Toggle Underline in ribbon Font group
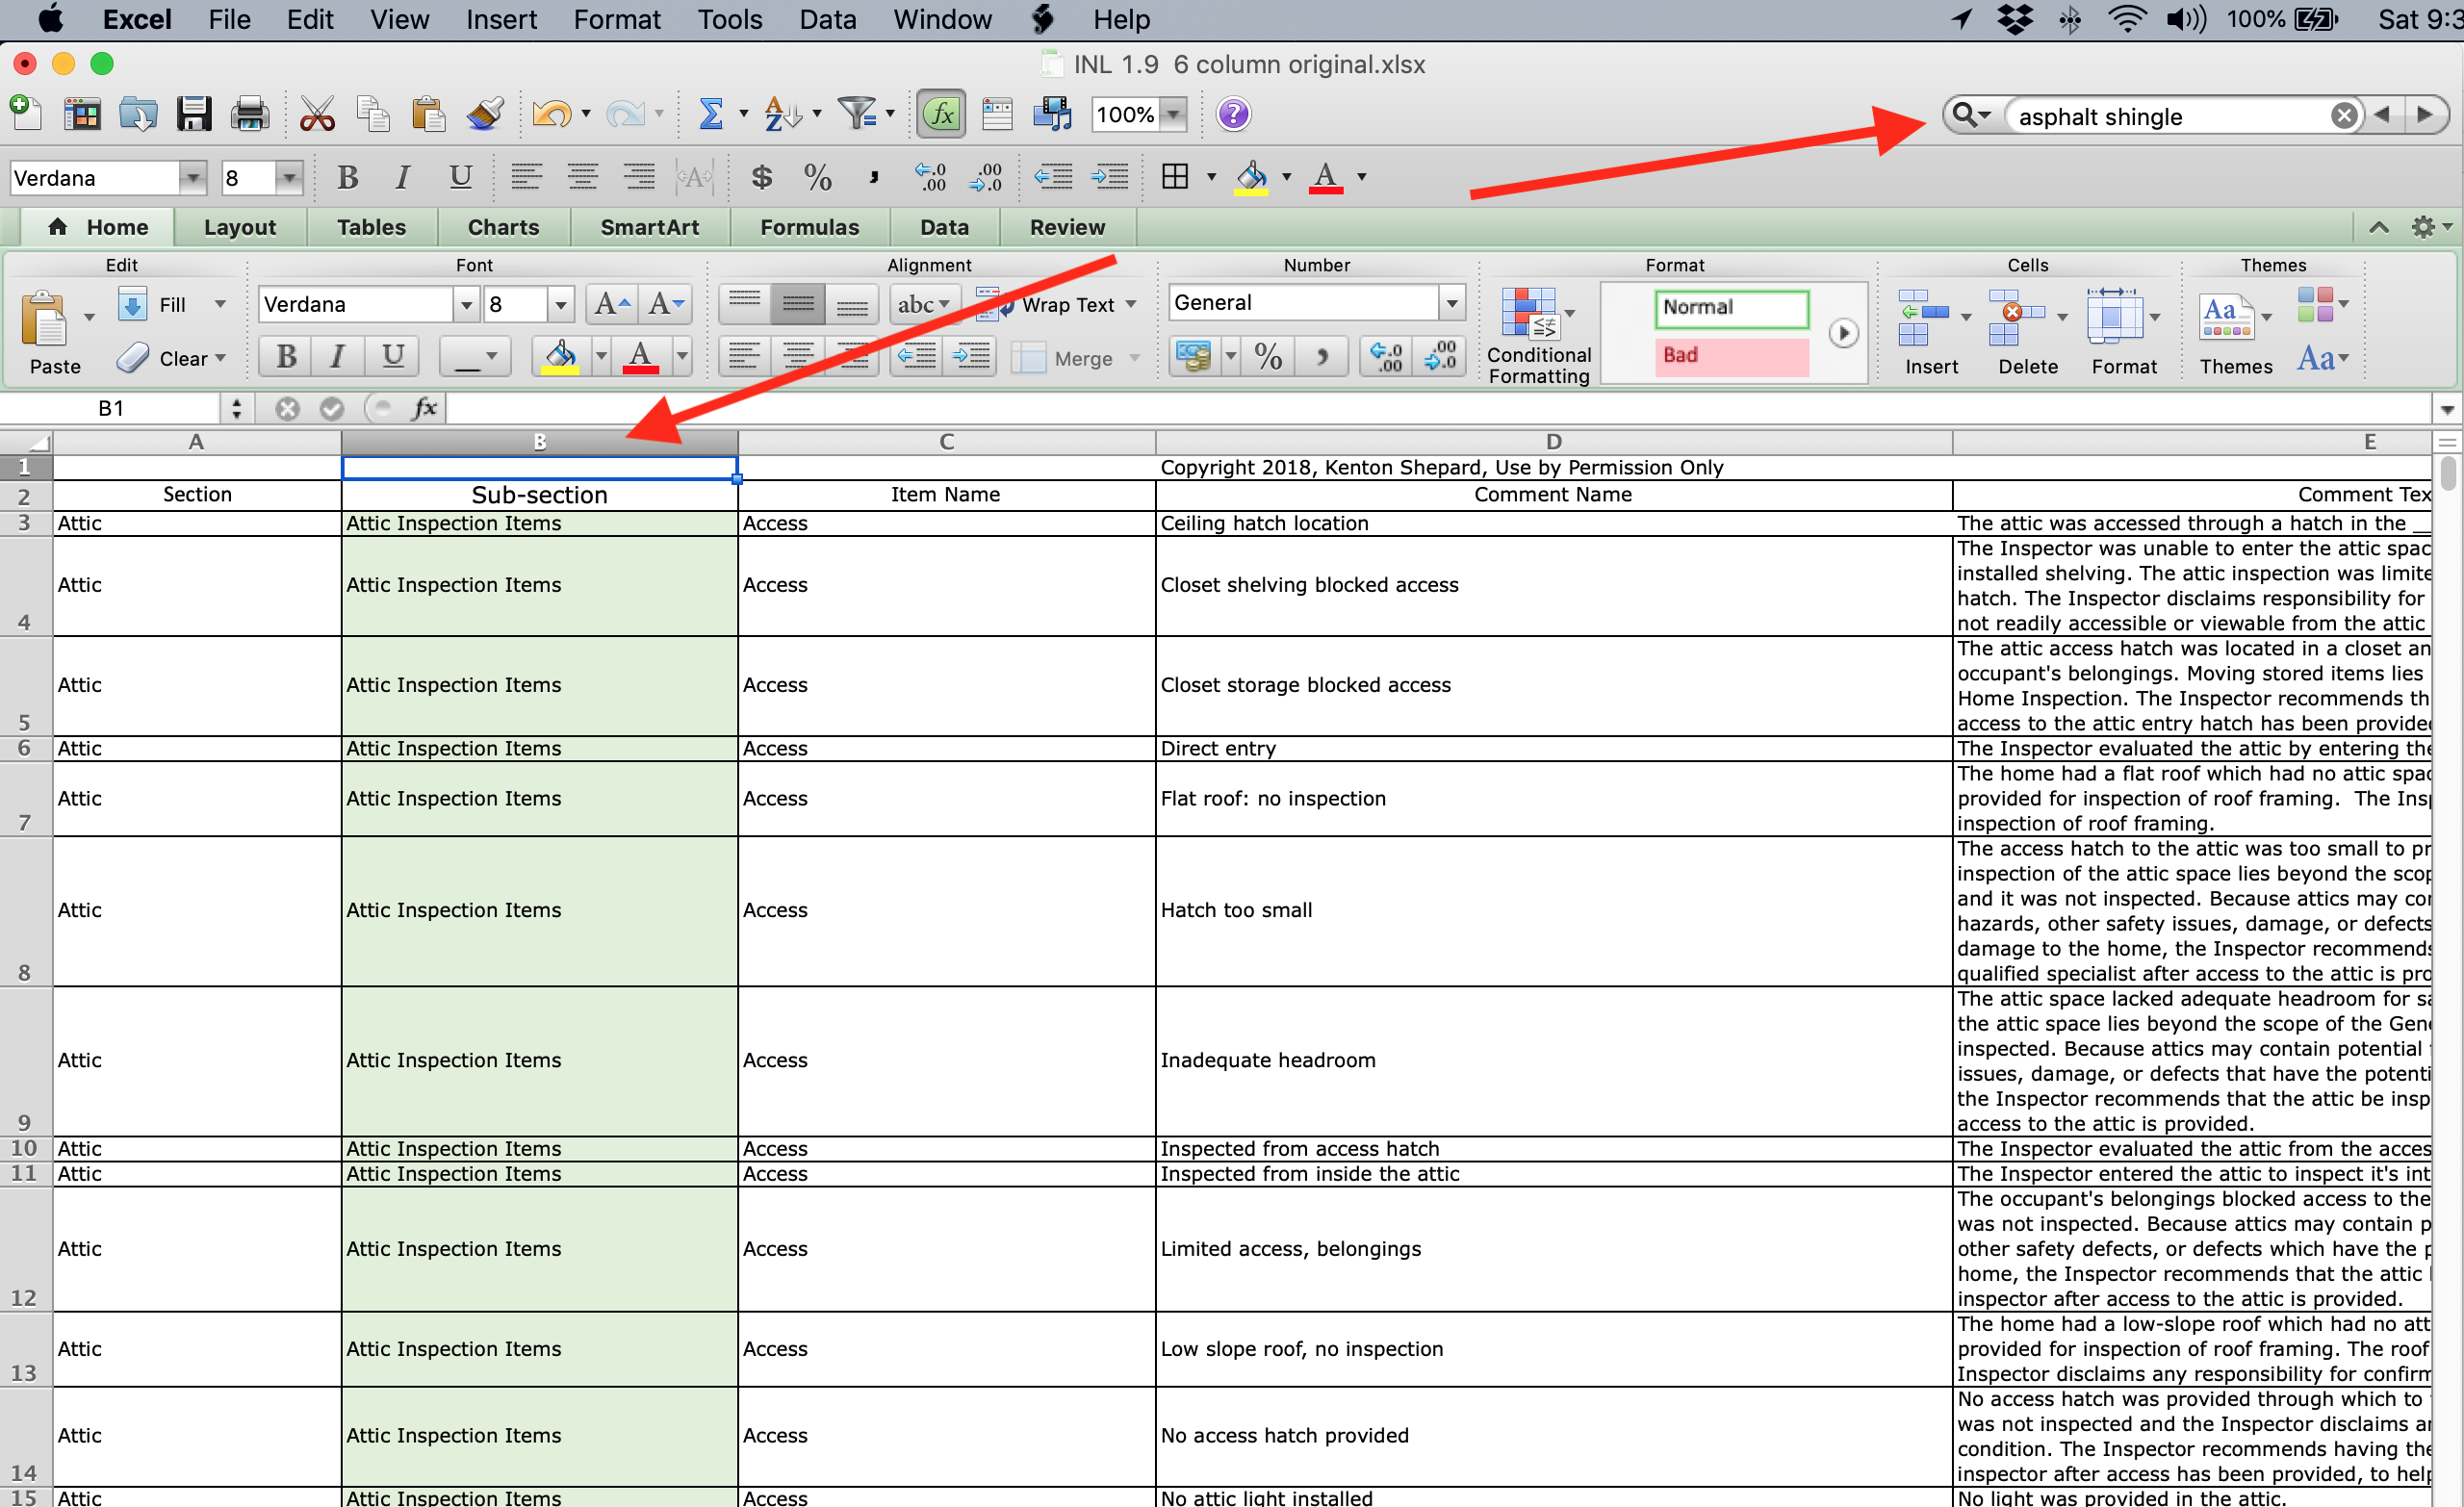2464x1507 pixels. (393, 356)
